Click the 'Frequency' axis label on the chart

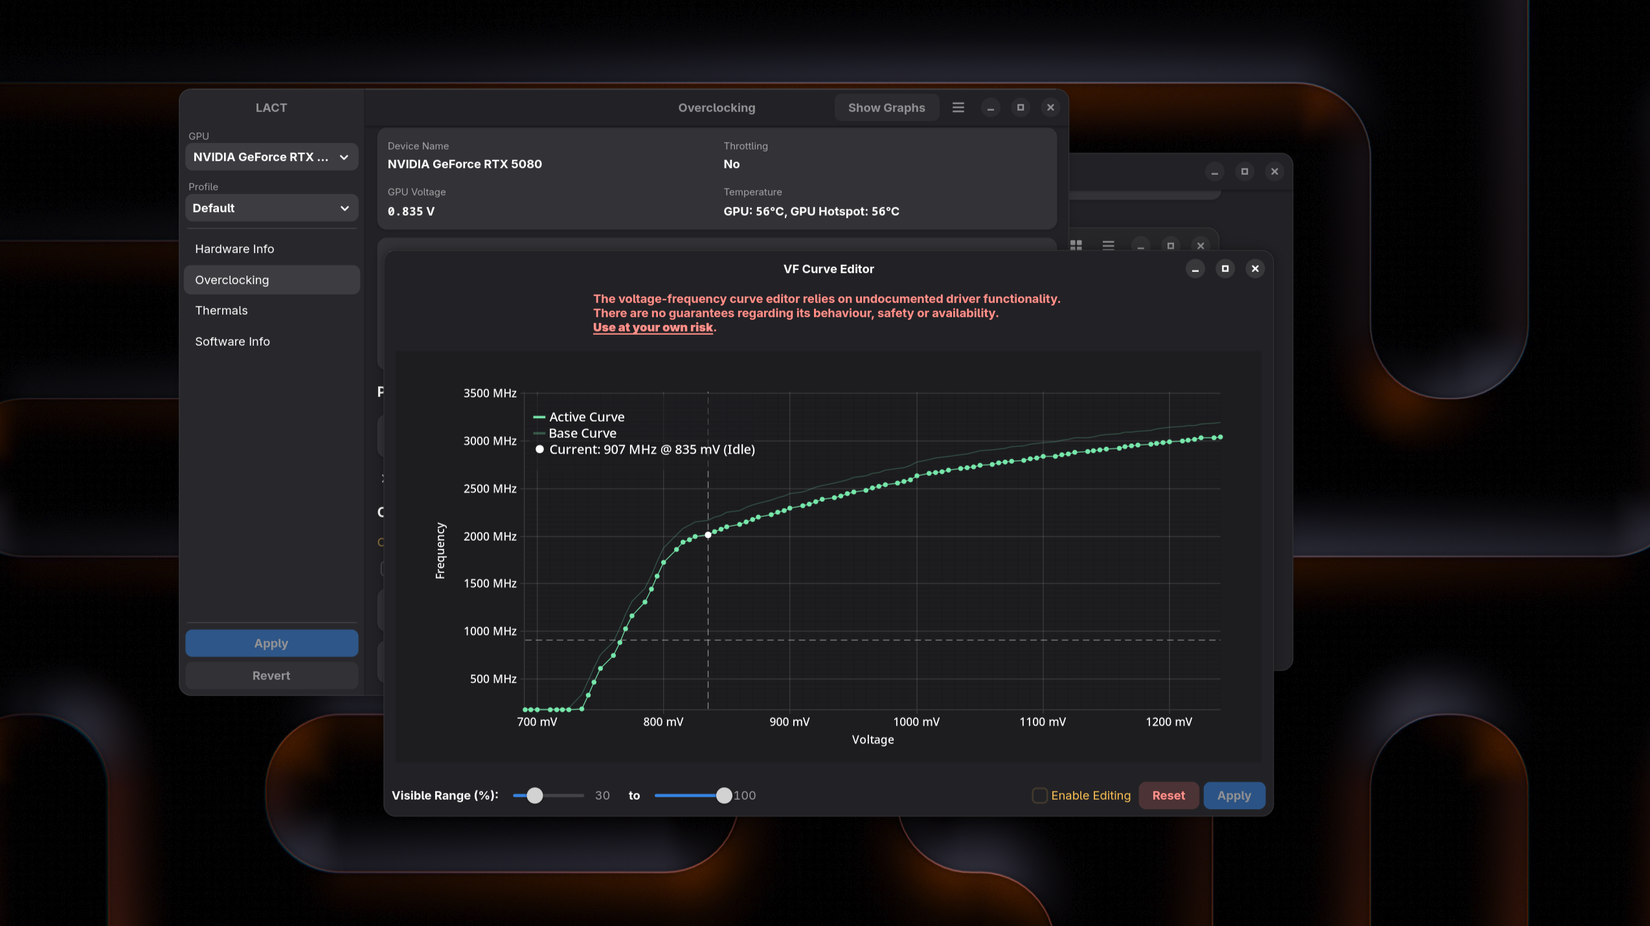coord(440,551)
